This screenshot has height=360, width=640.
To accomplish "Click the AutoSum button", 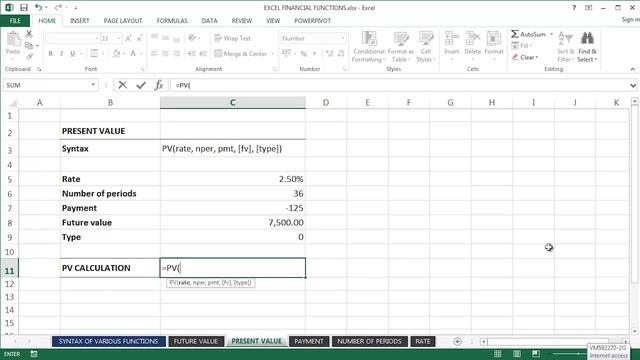I will click(528, 34).
